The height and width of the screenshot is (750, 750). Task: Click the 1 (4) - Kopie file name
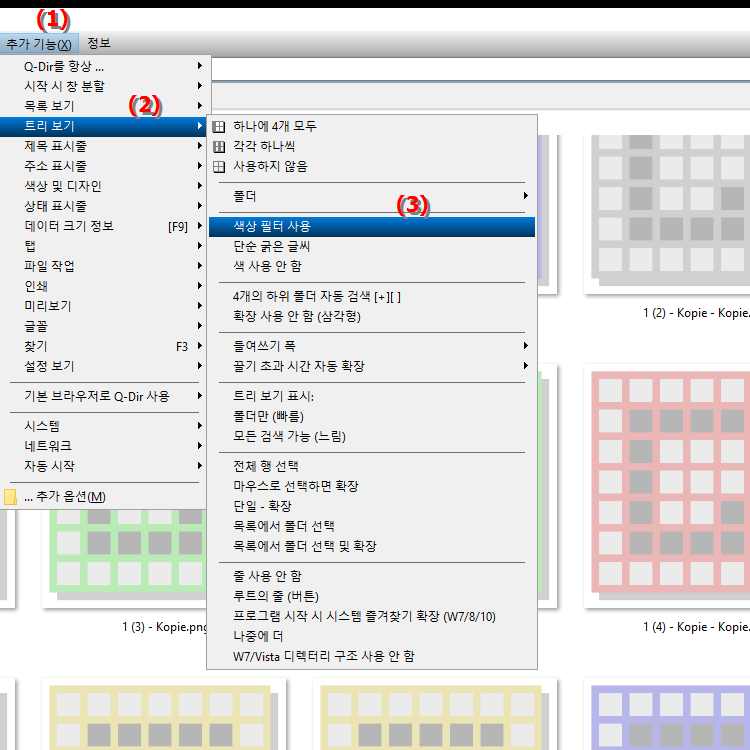coord(696,627)
